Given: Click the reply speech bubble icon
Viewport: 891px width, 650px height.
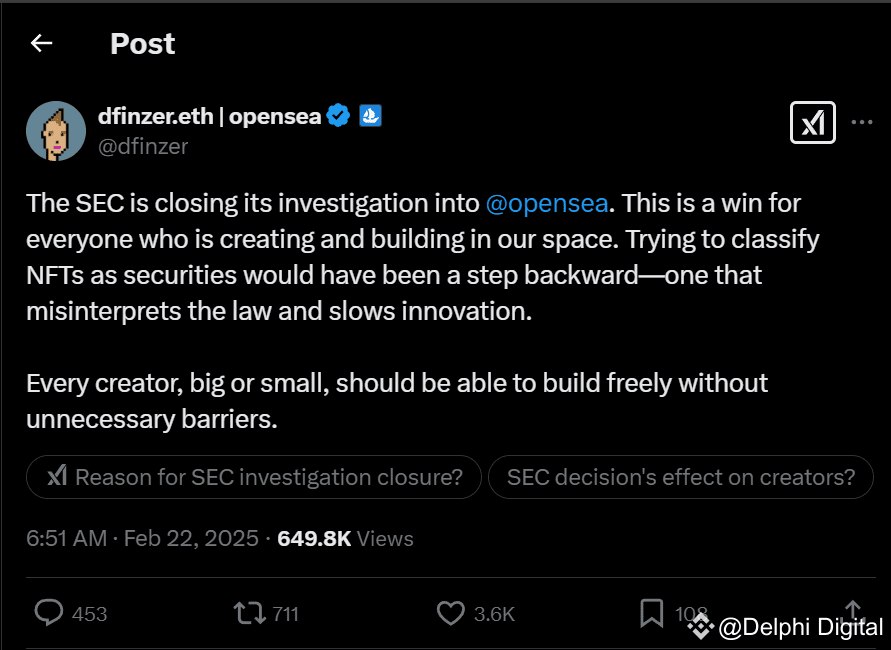Looking at the screenshot, I should click(x=49, y=612).
